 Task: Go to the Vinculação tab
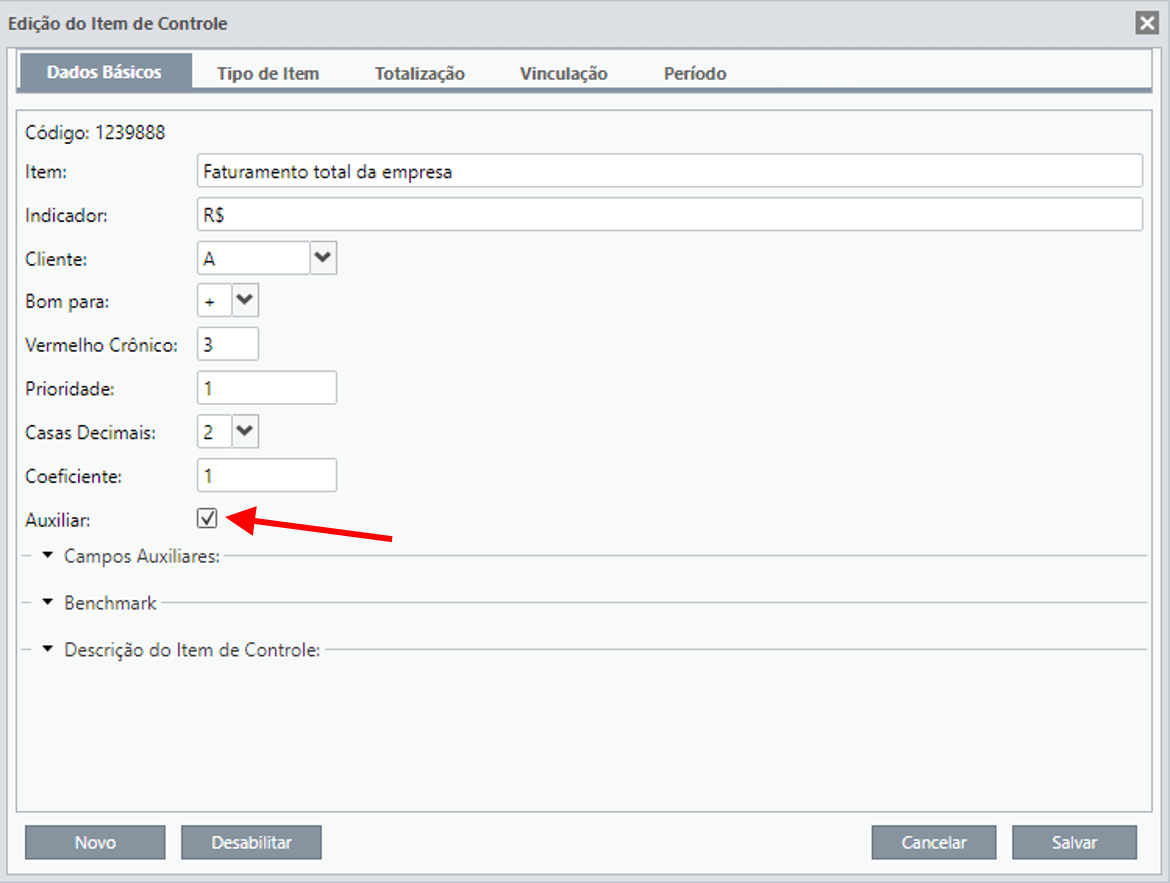(563, 73)
